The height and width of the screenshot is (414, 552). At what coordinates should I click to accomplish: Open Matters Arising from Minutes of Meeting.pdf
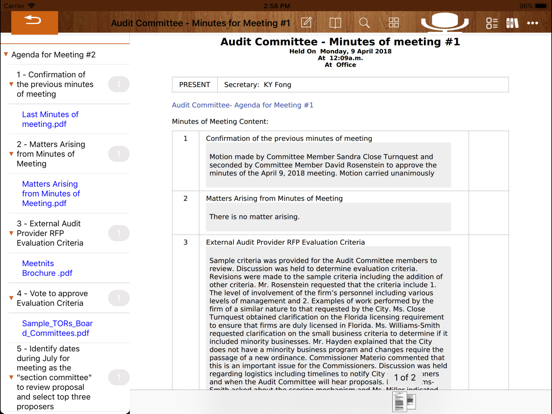pos(51,194)
